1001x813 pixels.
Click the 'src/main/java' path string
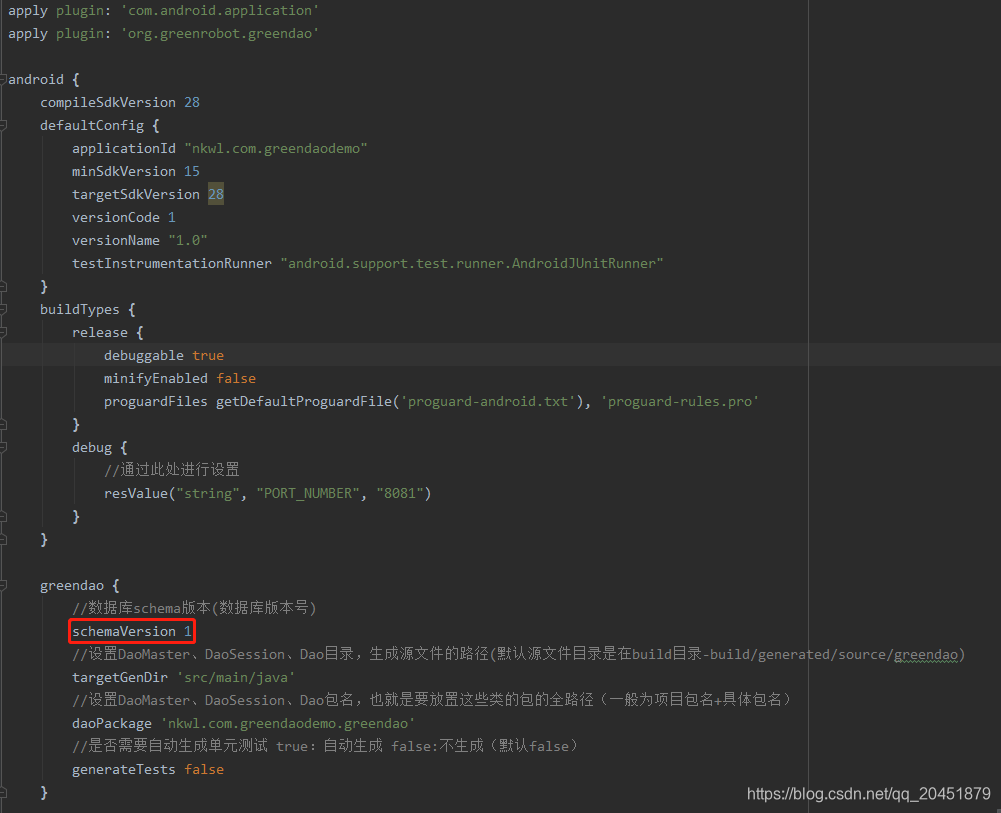point(236,677)
